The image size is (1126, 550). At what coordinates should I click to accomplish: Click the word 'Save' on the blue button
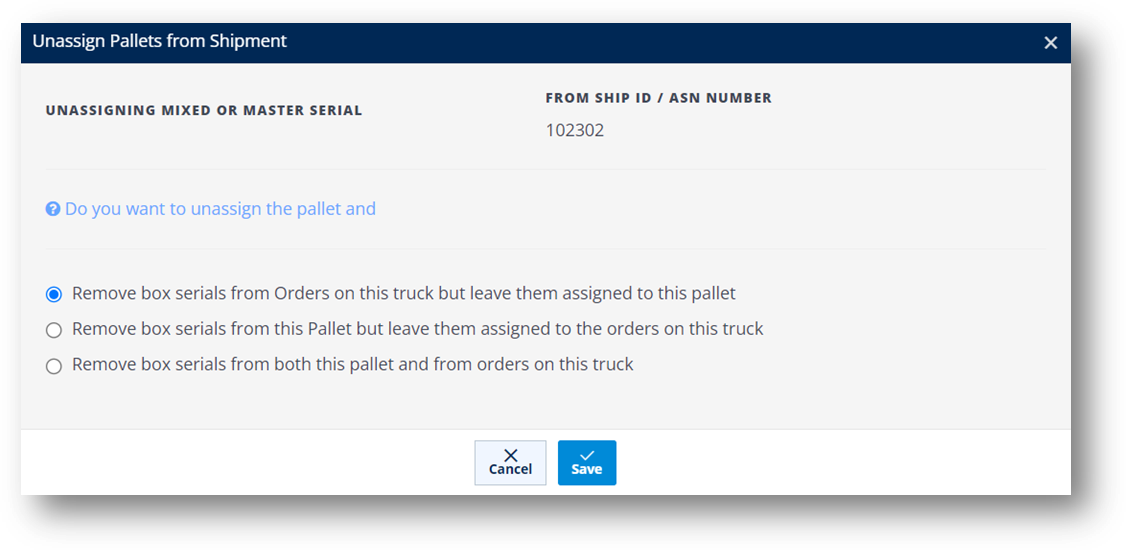point(587,470)
